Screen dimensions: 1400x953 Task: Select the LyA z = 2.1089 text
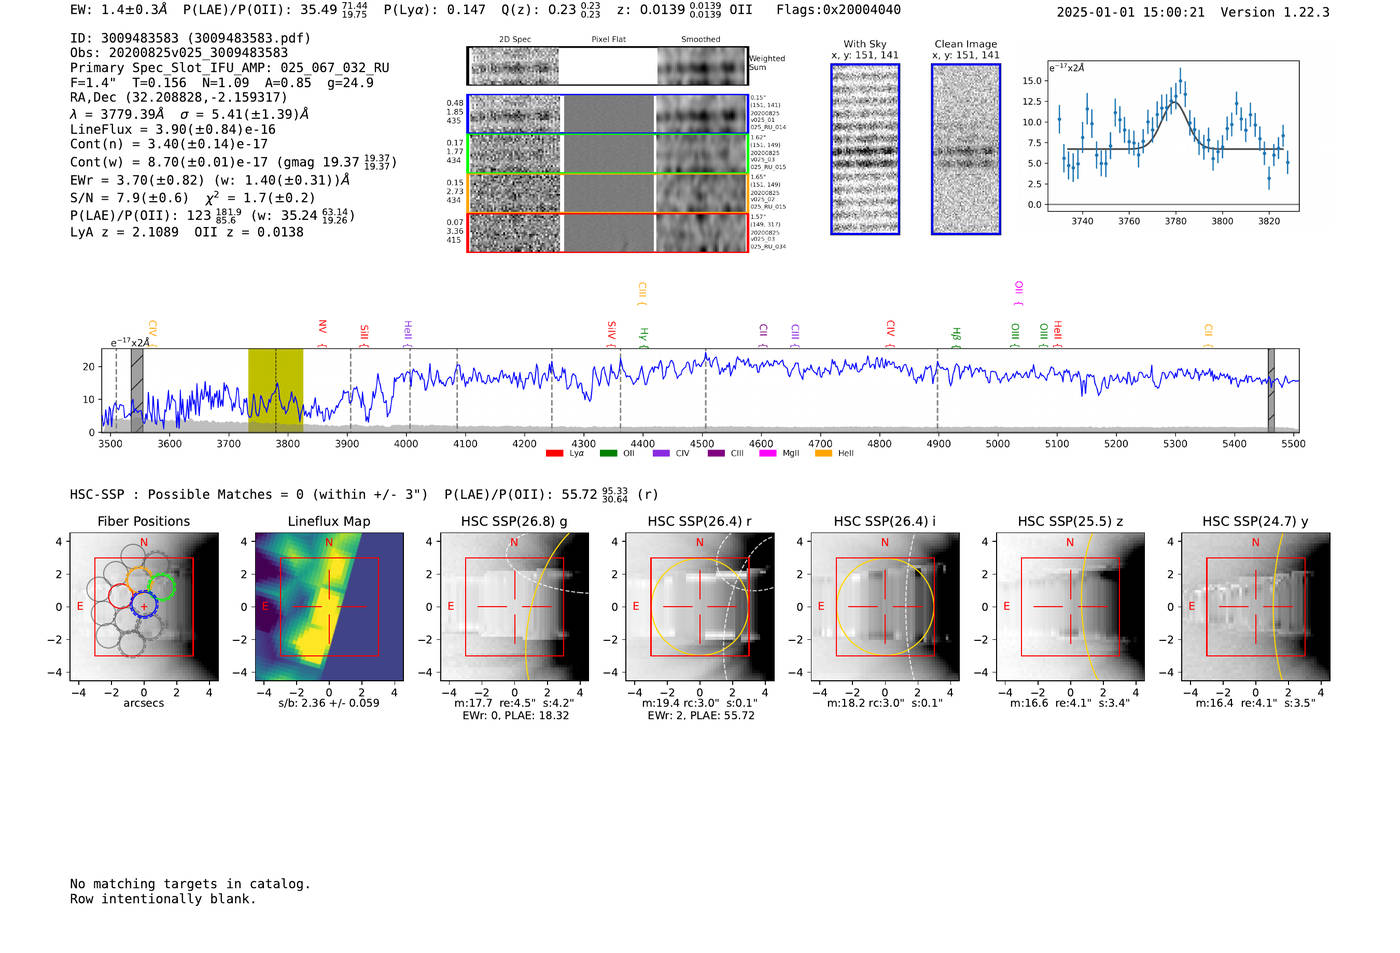click(x=125, y=232)
